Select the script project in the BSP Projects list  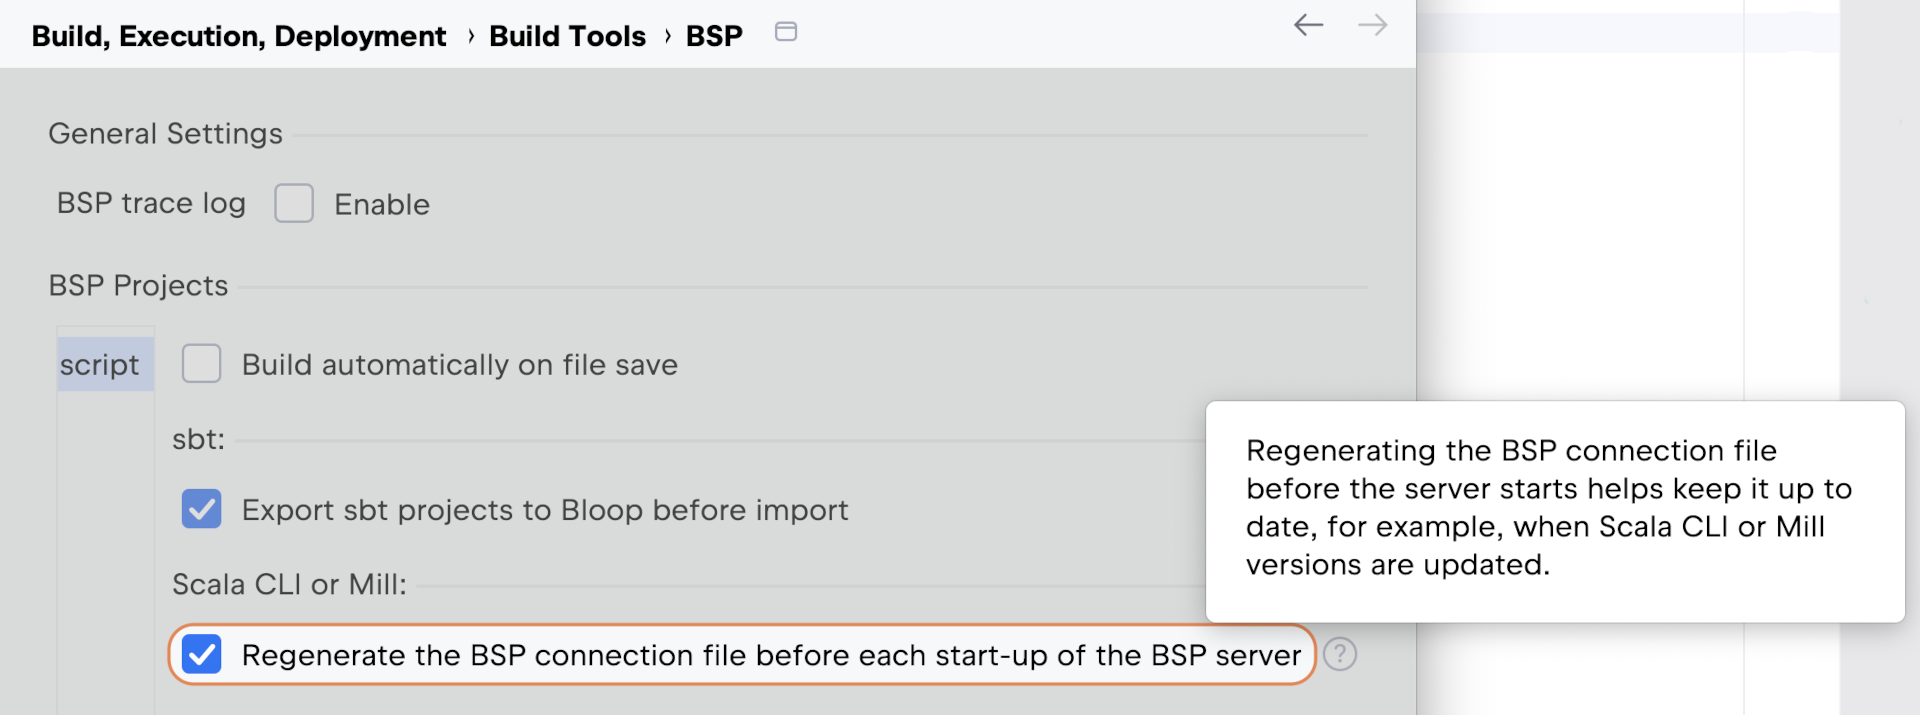click(x=101, y=364)
